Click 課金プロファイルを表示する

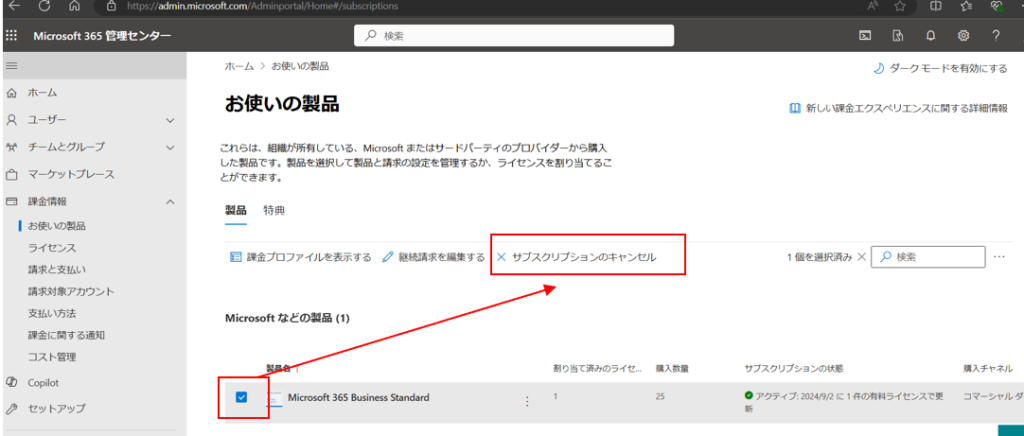point(301,257)
